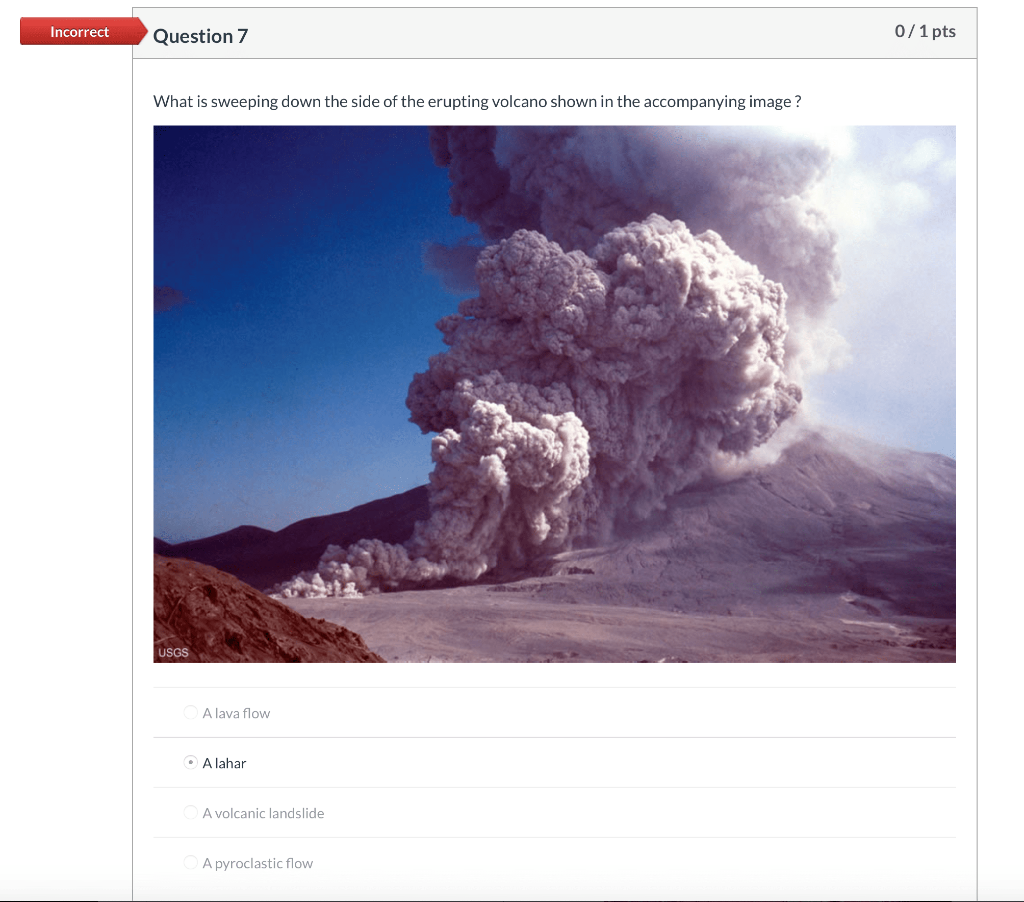Image resolution: width=1024 pixels, height=902 pixels.
Task: Click the 'A volcanic landslide' answer text
Action: pos(263,813)
